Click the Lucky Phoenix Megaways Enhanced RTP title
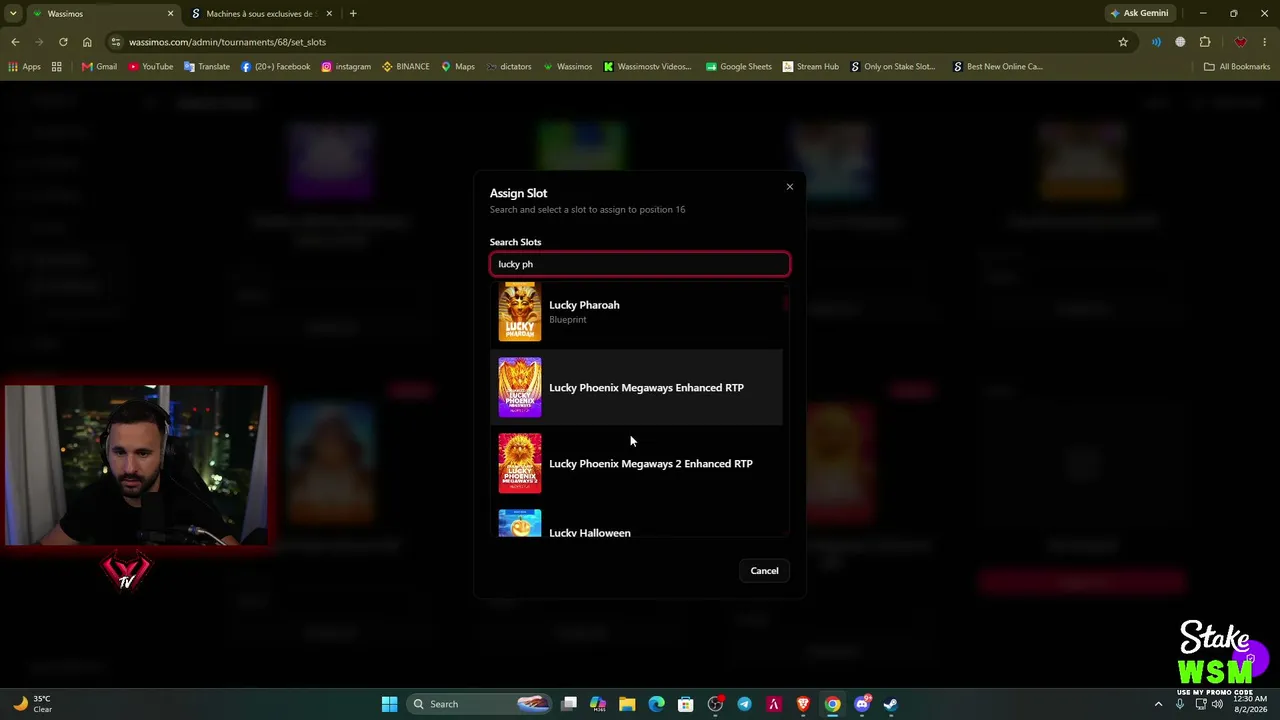 [646, 388]
